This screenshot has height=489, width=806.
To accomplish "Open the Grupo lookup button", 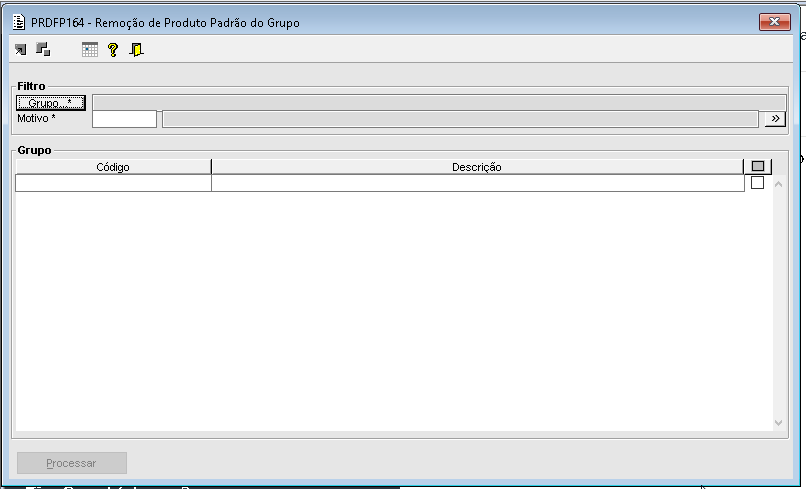I will [50, 103].
